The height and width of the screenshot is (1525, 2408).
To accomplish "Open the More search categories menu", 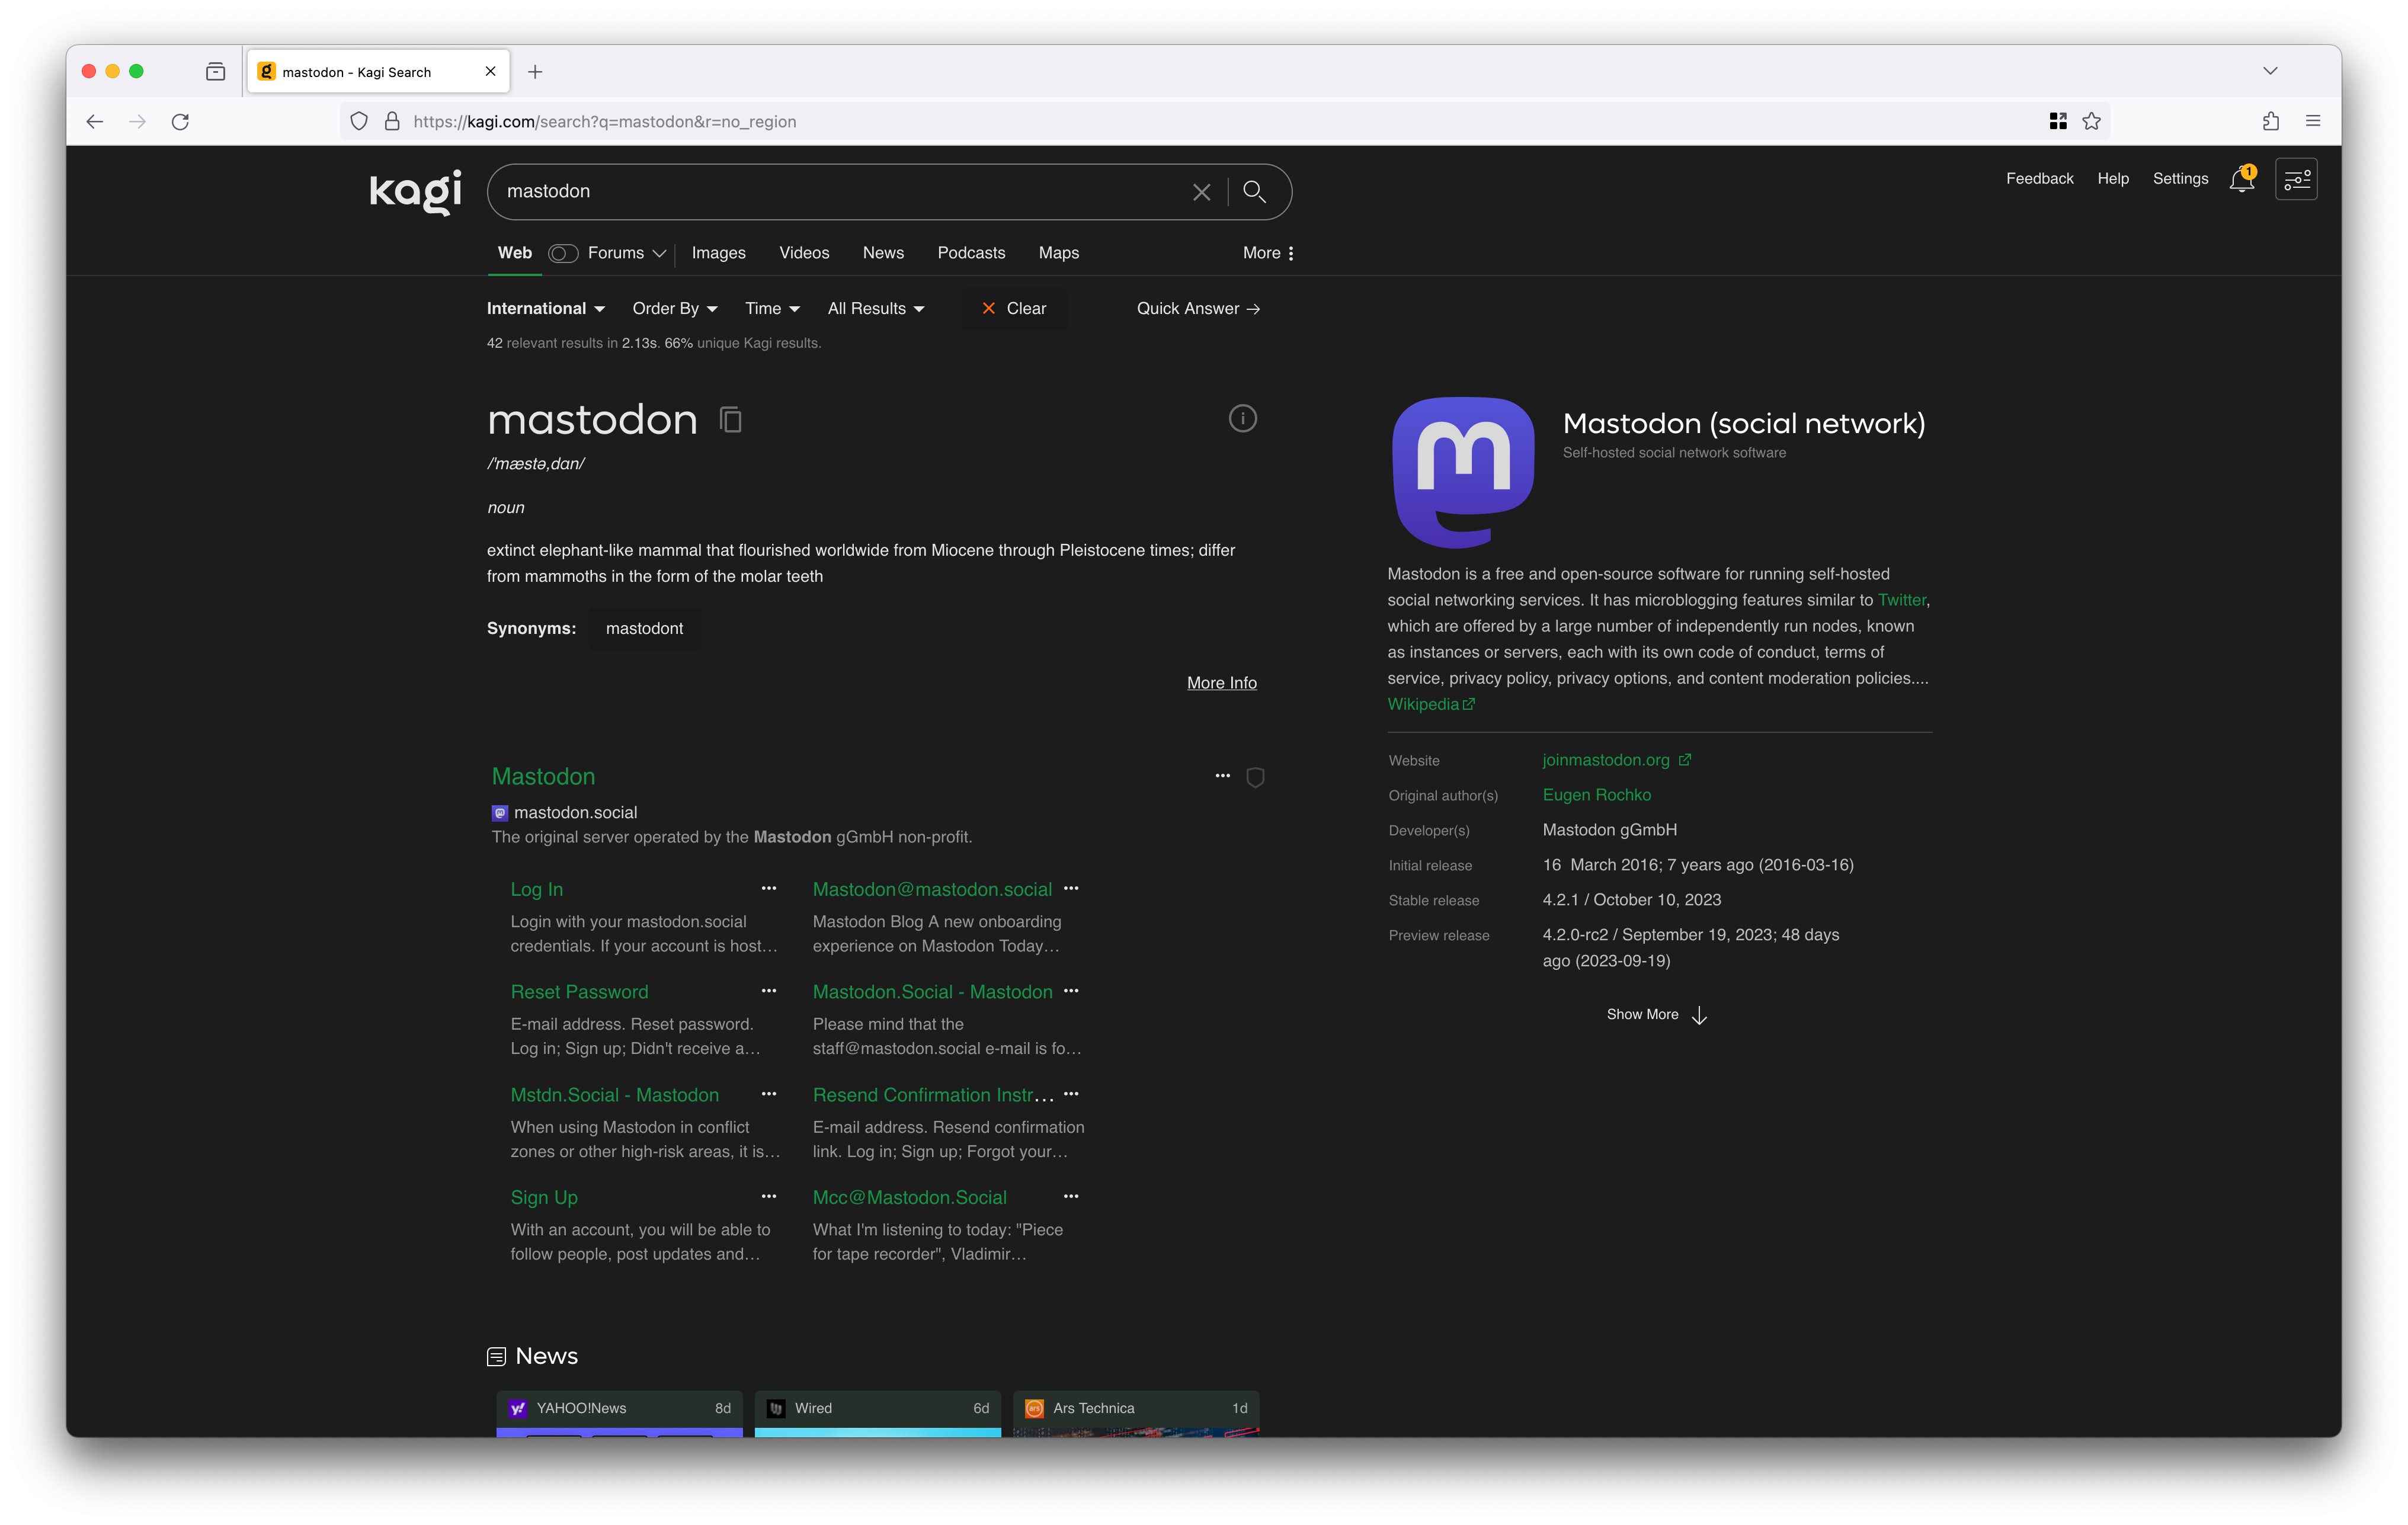I will coord(1268,253).
